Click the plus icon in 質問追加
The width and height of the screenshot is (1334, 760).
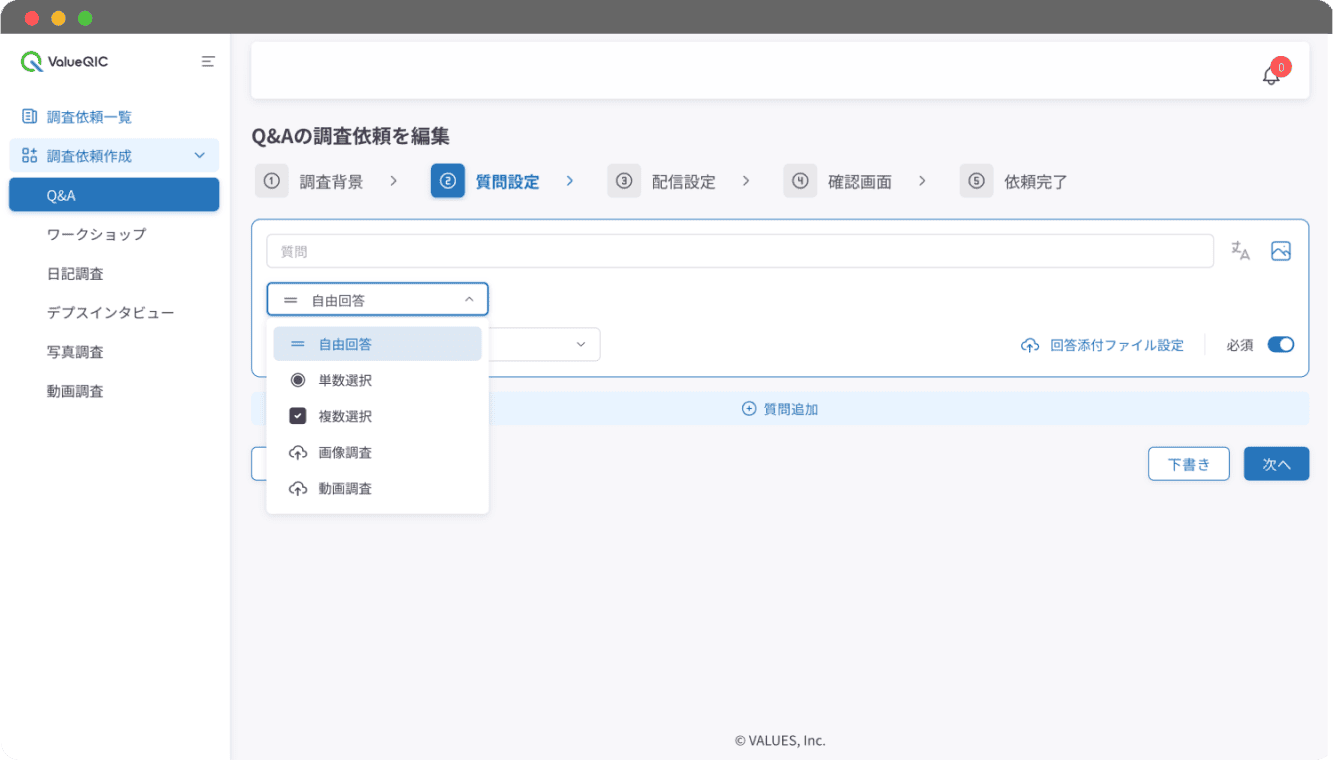(749, 409)
